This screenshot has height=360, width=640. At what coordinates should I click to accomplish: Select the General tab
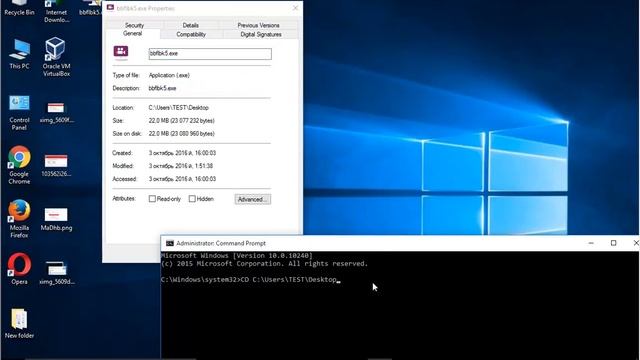[x=133, y=33]
